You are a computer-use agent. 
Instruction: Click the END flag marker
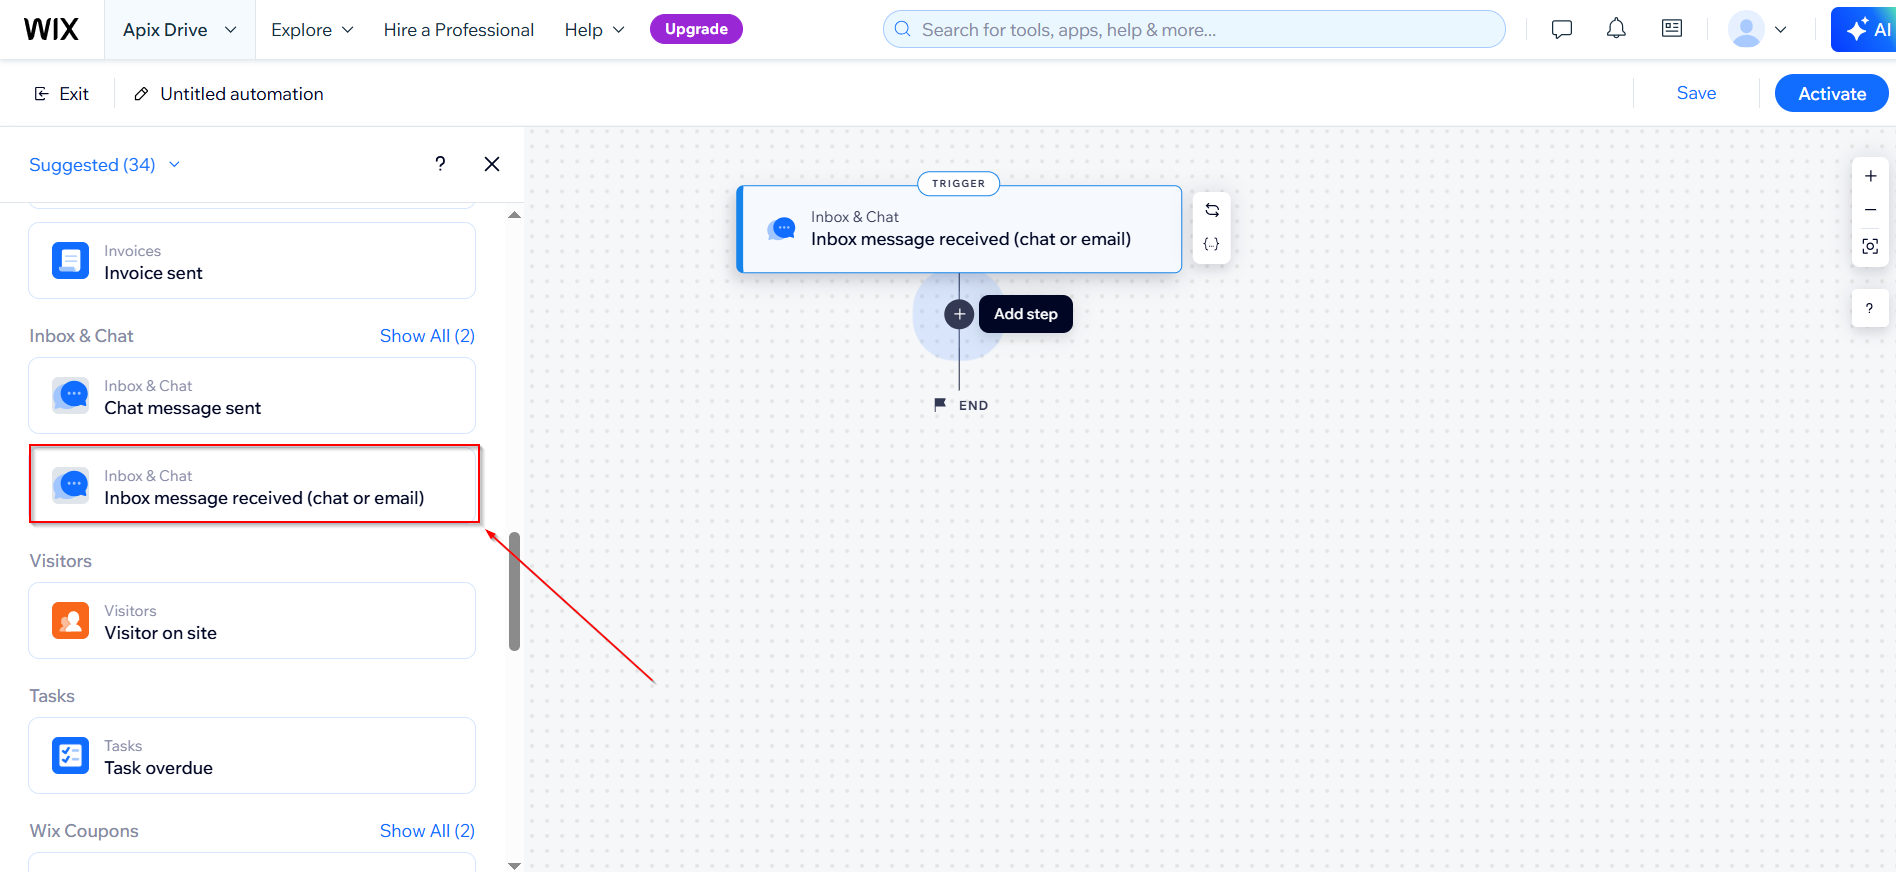tap(960, 405)
